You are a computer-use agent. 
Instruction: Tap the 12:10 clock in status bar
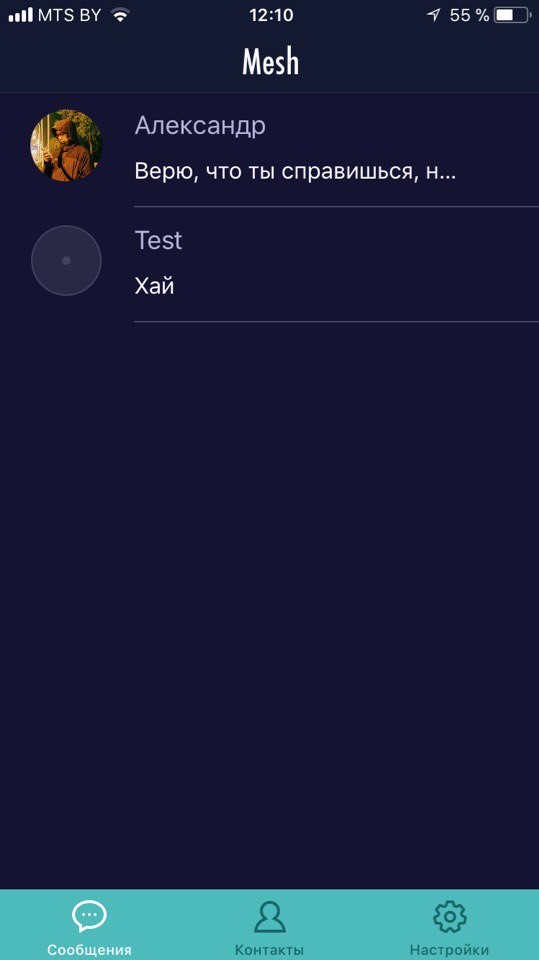pyautogui.click(x=271, y=15)
